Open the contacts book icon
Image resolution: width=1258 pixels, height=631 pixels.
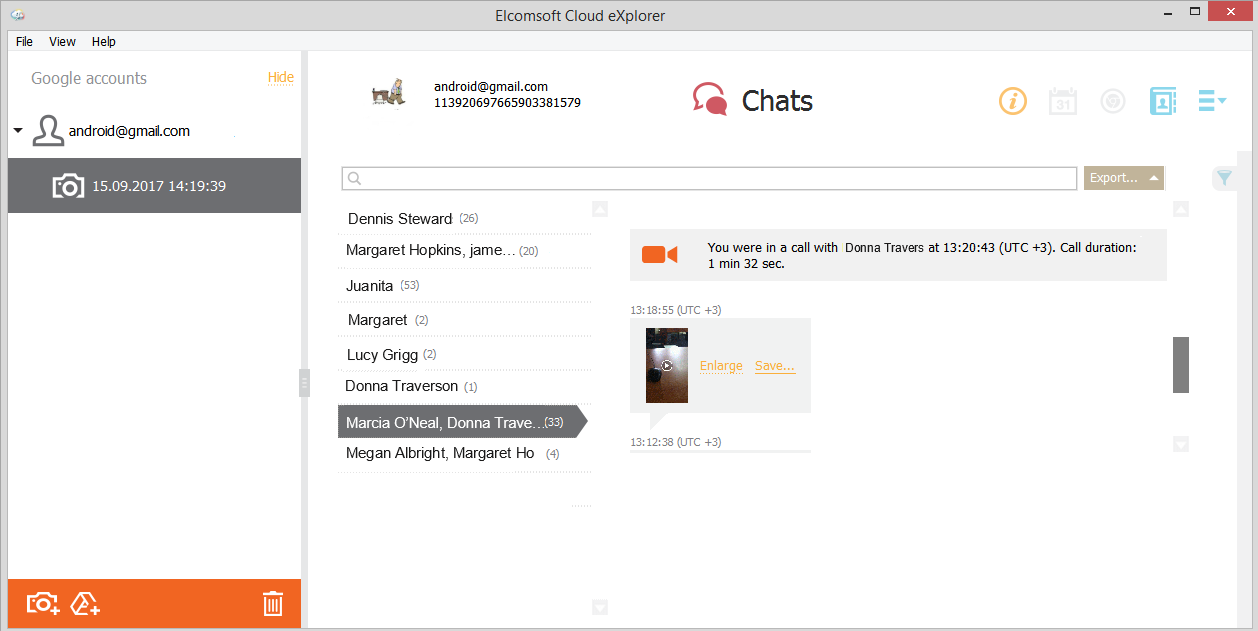pyautogui.click(x=1162, y=101)
